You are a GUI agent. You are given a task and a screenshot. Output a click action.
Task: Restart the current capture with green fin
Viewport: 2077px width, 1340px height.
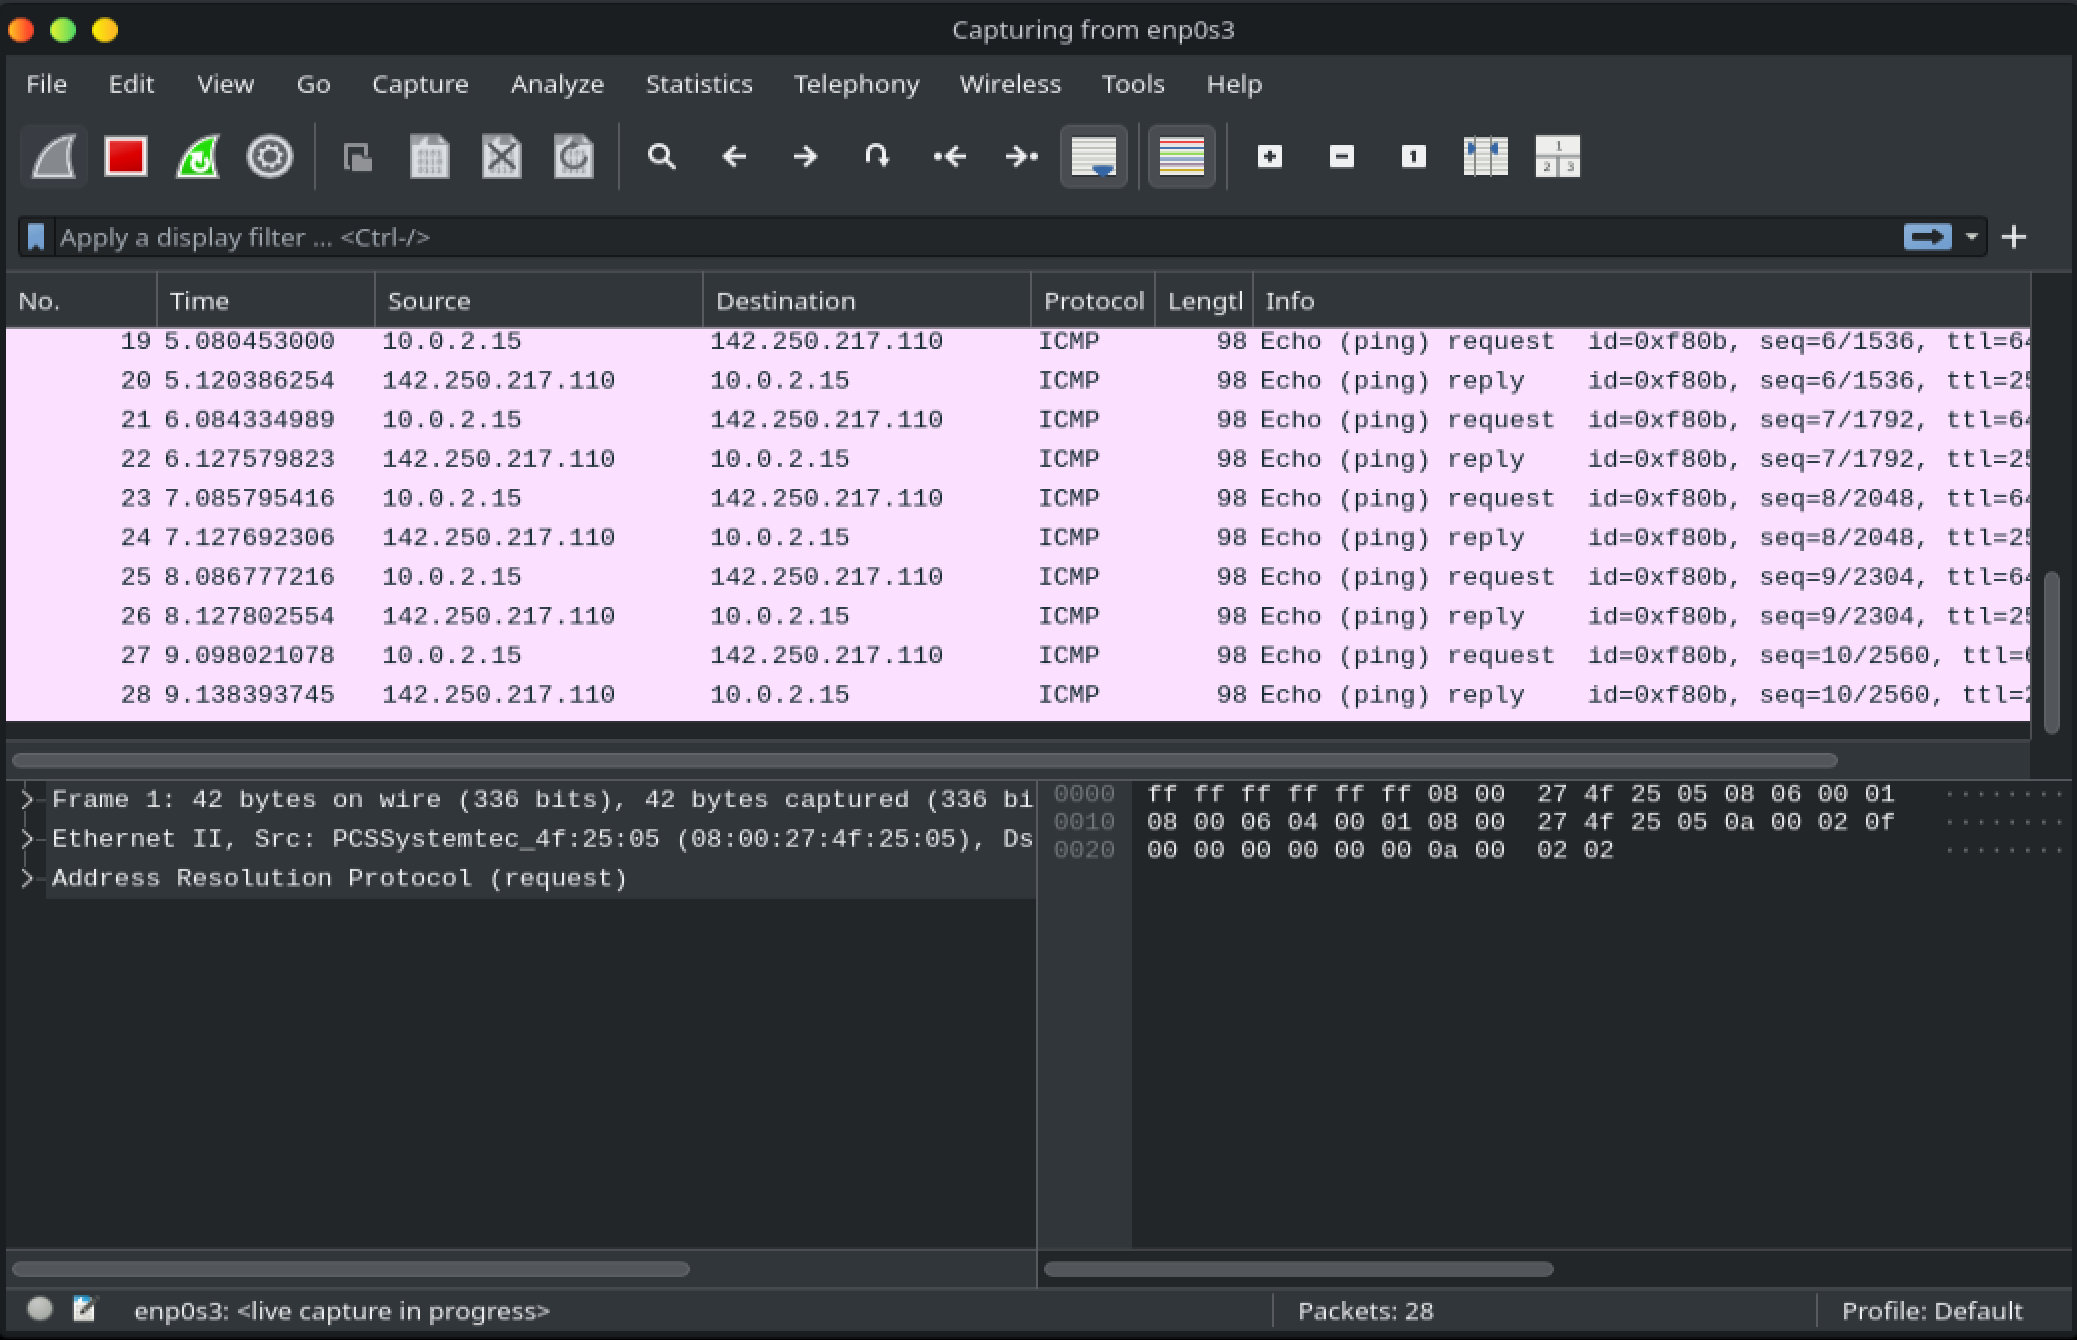click(198, 157)
